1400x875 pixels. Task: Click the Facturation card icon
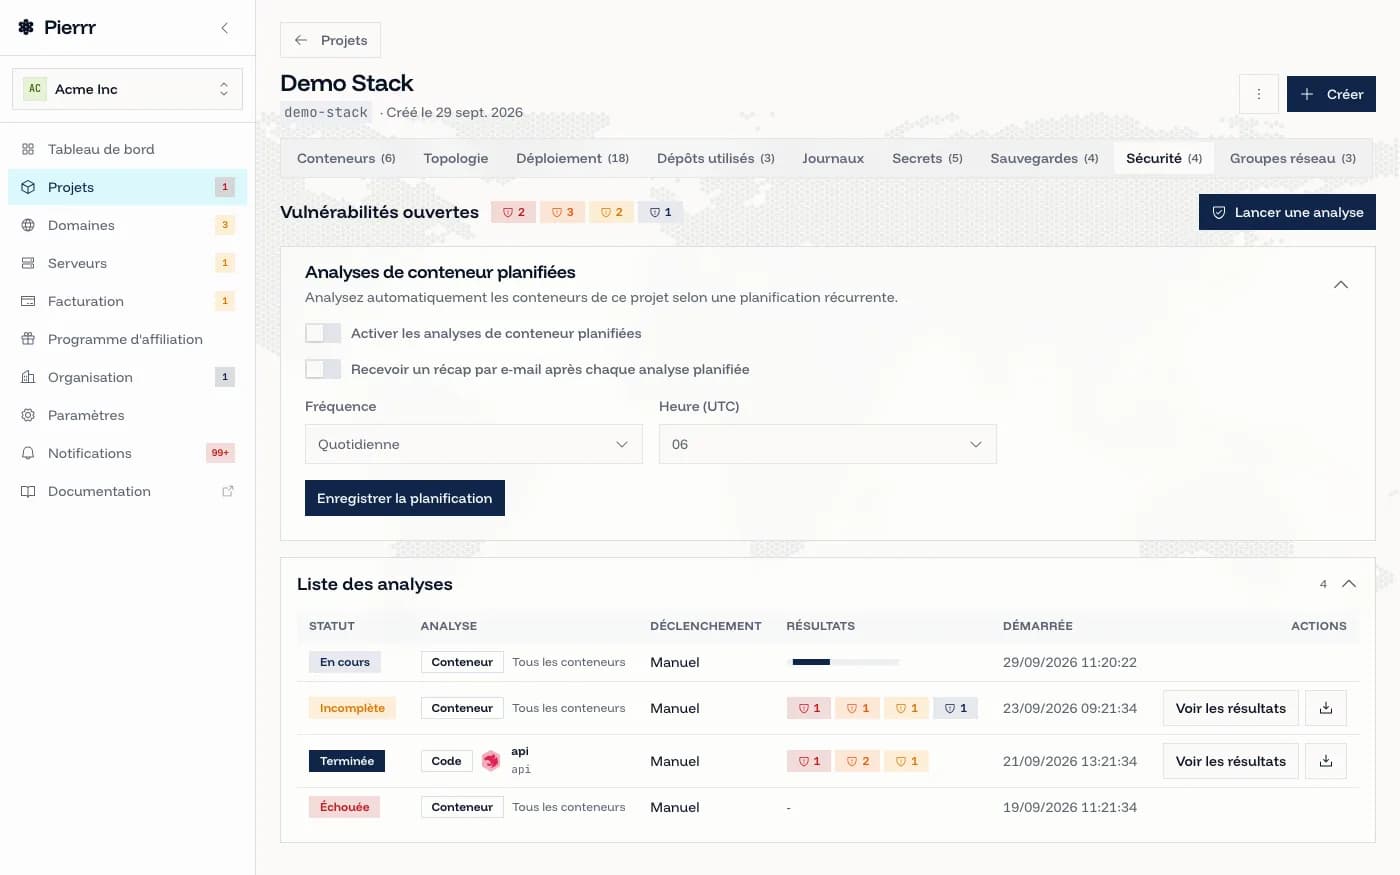click(x=28, y=301)
